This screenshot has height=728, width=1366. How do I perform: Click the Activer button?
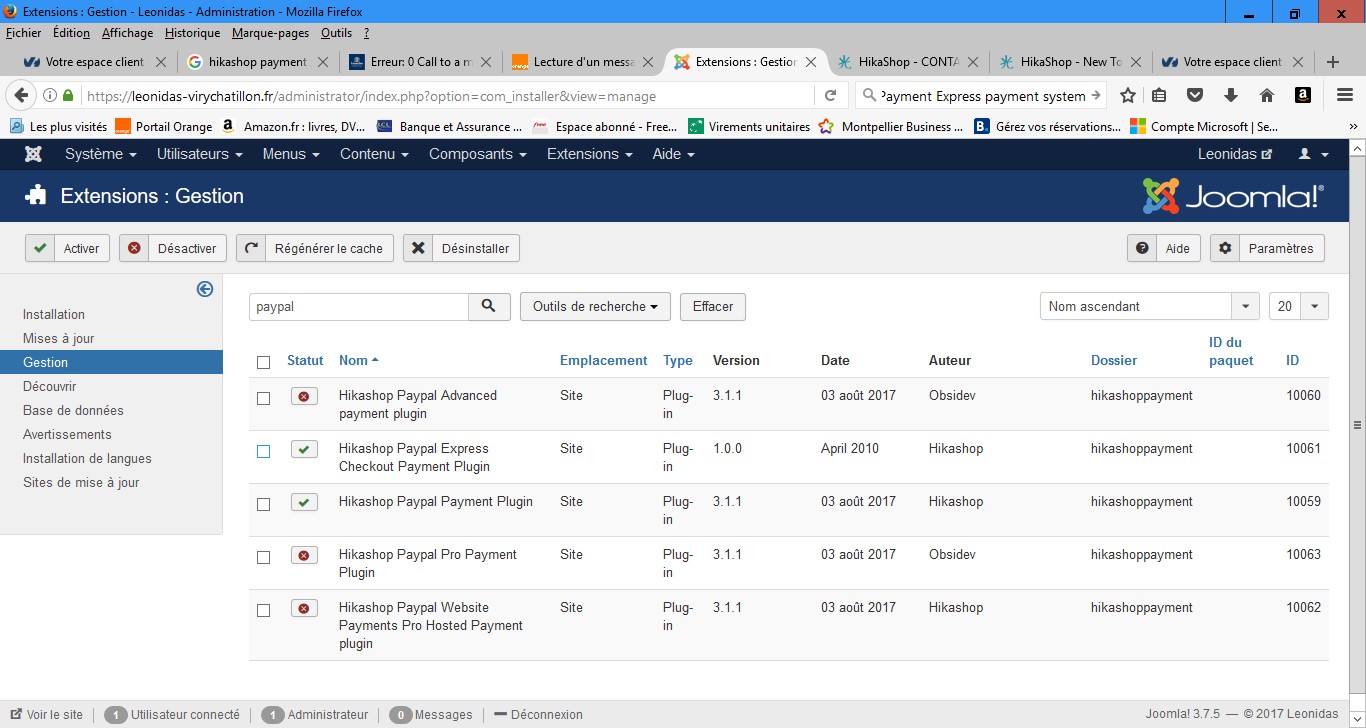tap(67, 248)
